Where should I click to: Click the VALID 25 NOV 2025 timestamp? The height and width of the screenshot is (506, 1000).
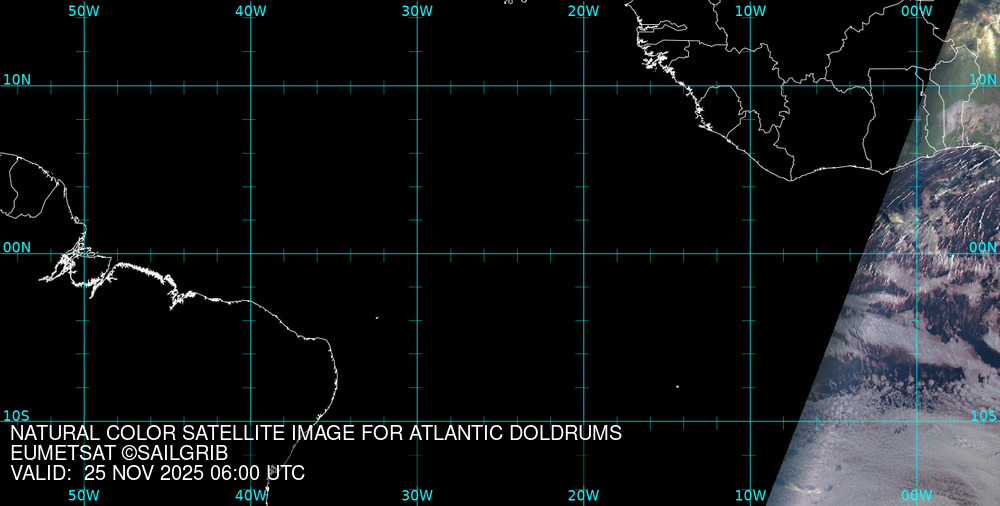pos(157,473)
